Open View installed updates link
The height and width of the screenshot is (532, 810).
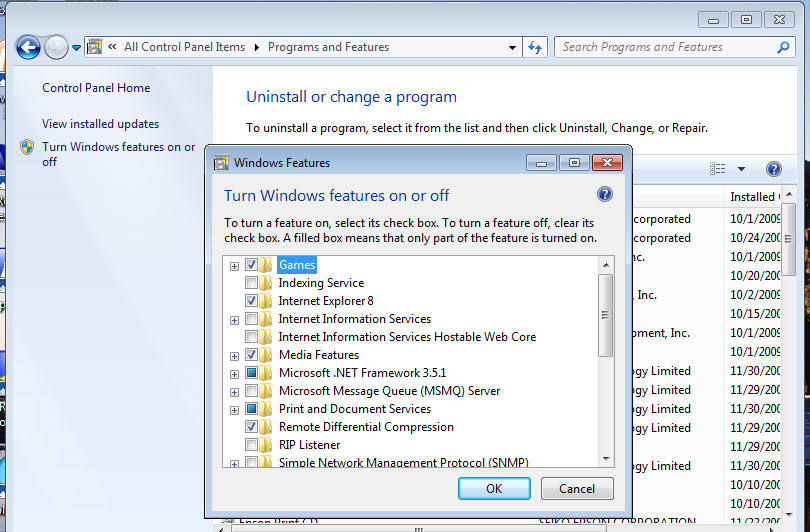click(100, 124)
